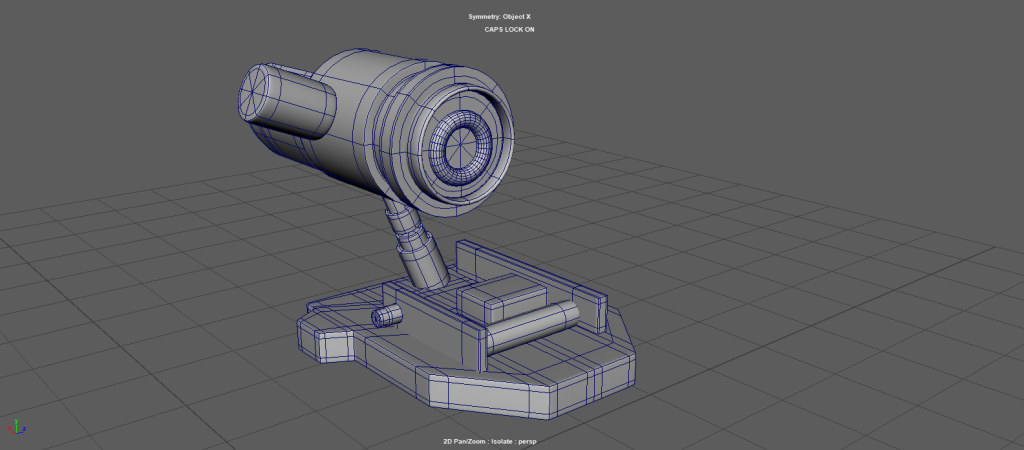Click the XYZ axis orientation gizmo
Screen dimensions: 1024x450
point(16,426)
